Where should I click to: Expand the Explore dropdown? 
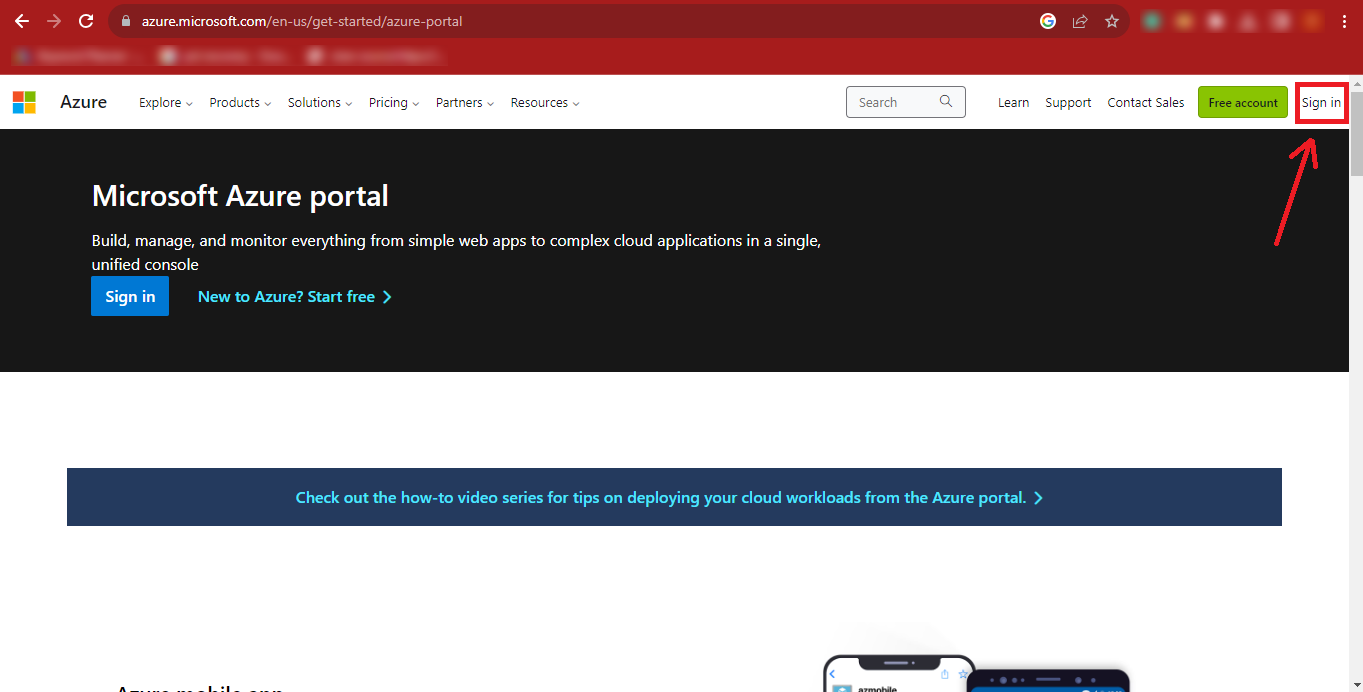point(166,103)
